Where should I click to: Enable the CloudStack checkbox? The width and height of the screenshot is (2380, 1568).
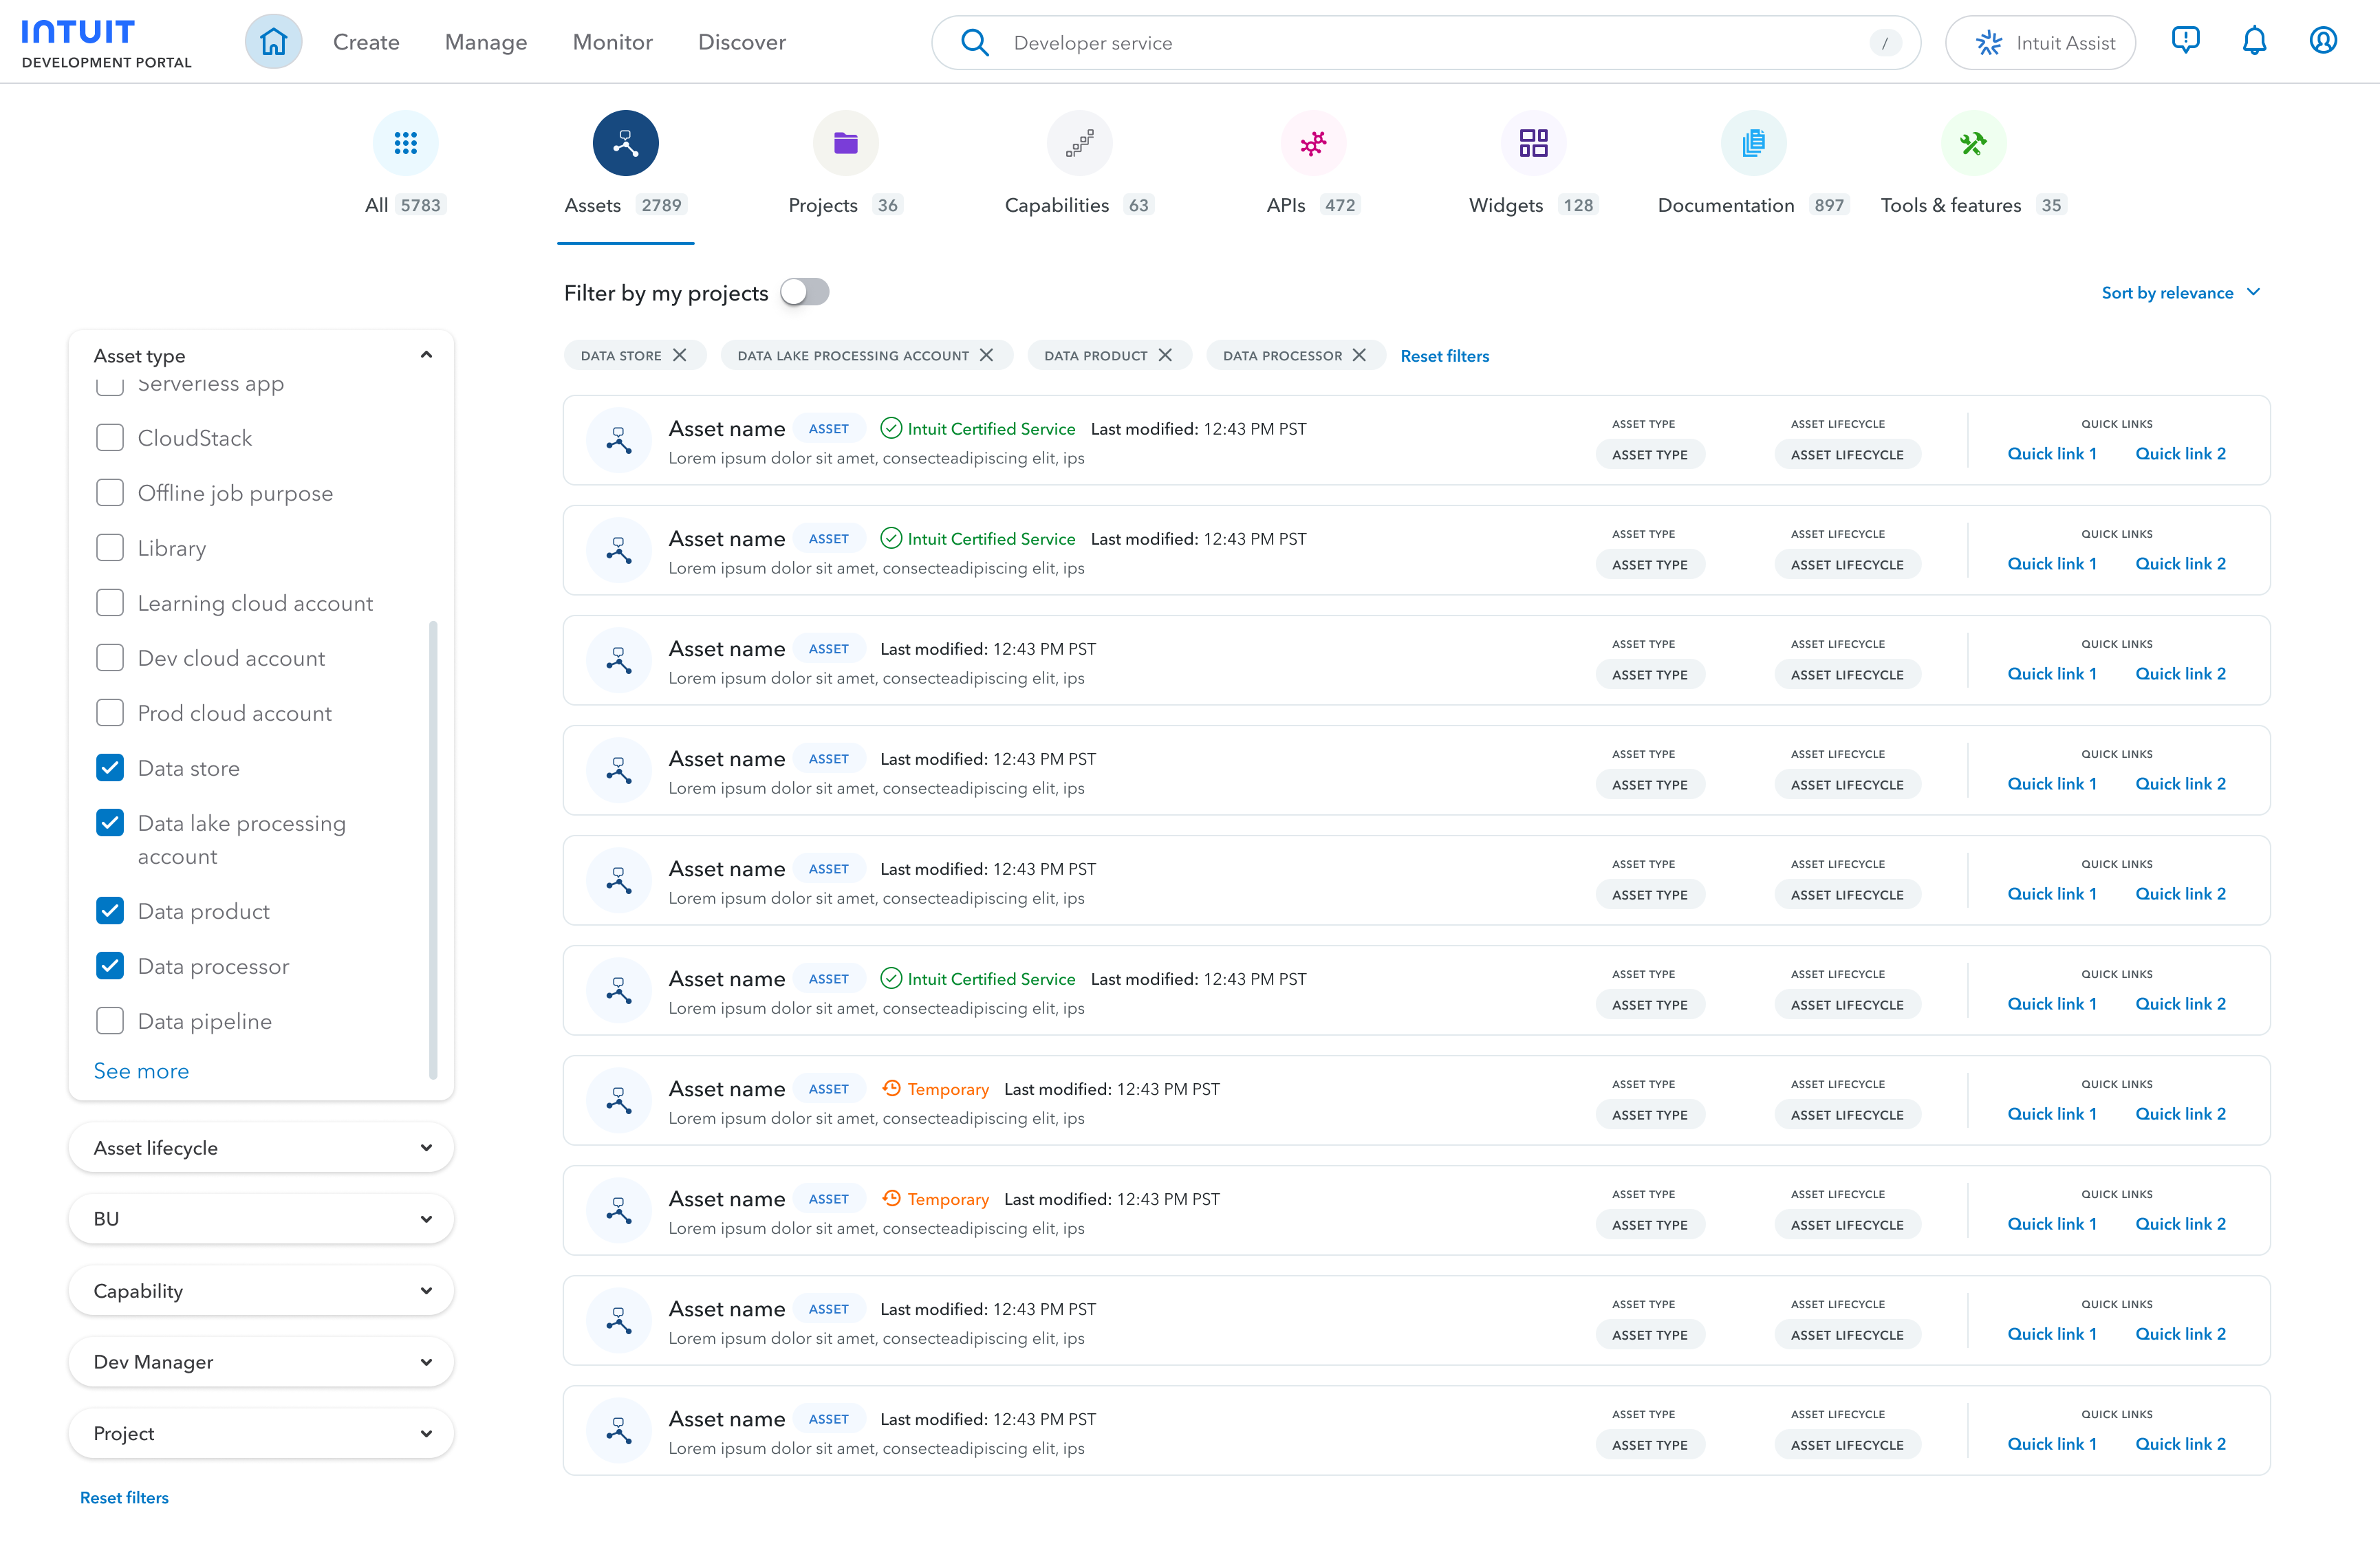point(110,438)
